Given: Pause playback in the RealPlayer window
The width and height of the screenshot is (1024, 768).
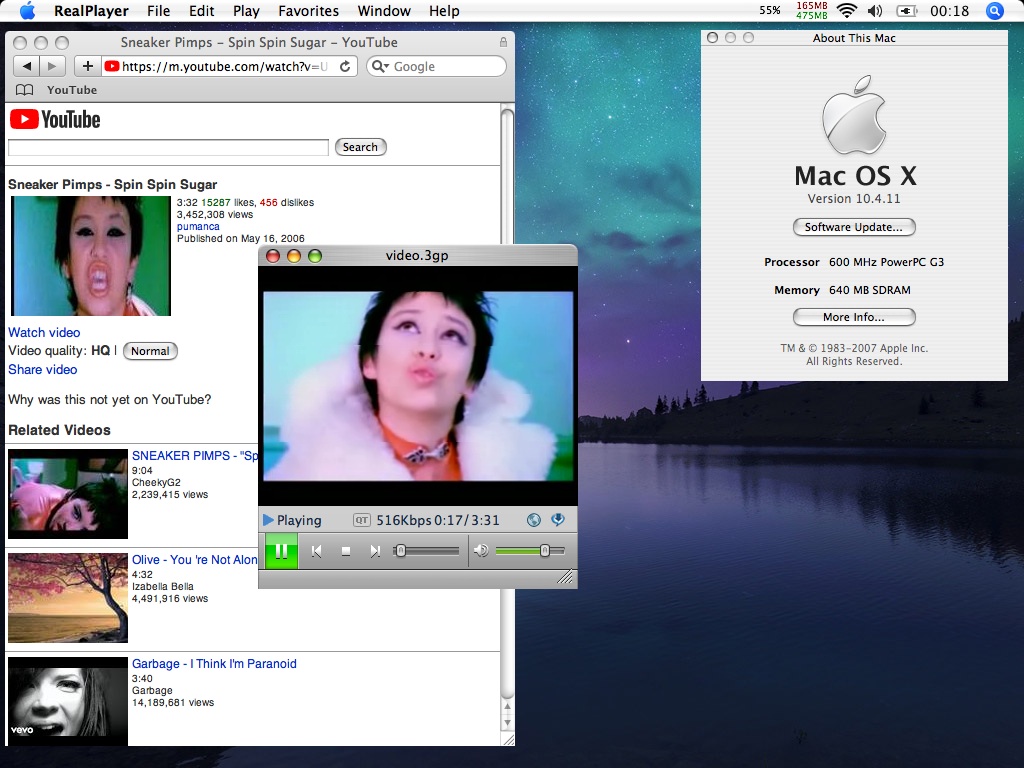Looking at the screenshot, I should [x=281, y=551].
